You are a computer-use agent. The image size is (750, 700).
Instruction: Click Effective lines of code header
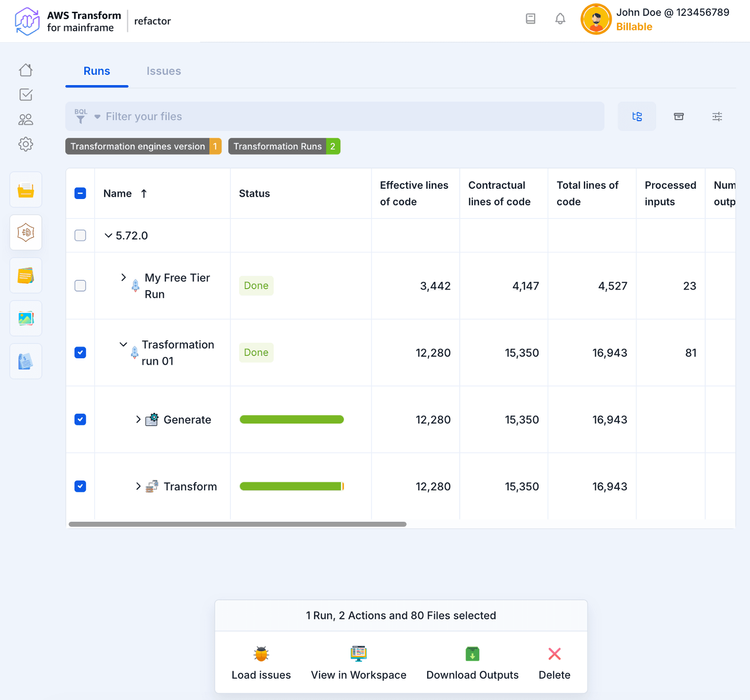point(414,193)
